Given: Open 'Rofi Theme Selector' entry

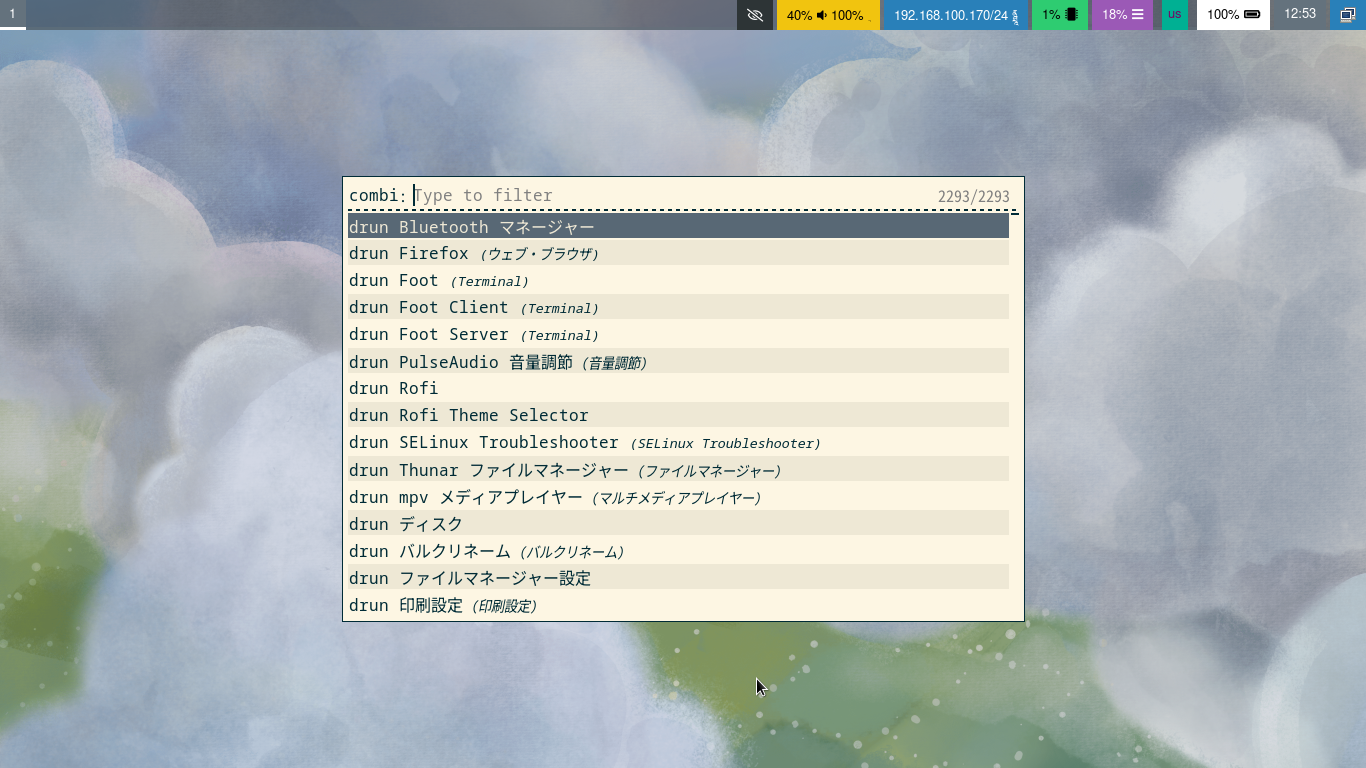Looking at the screenshot, I should coord(678,416).
